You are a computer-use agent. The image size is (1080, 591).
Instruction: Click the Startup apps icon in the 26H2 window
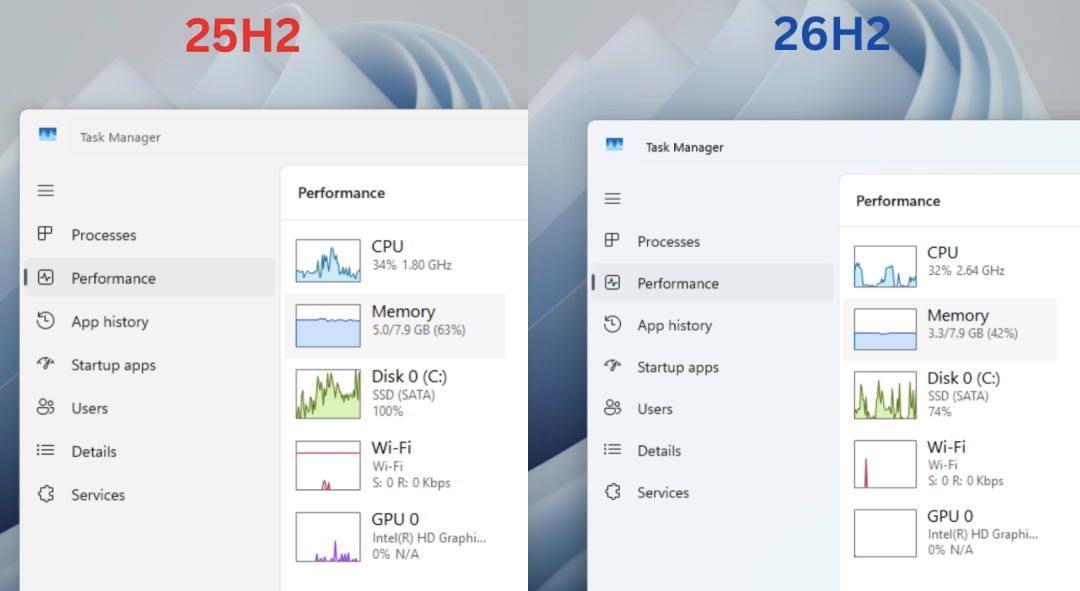click(612, 366)
